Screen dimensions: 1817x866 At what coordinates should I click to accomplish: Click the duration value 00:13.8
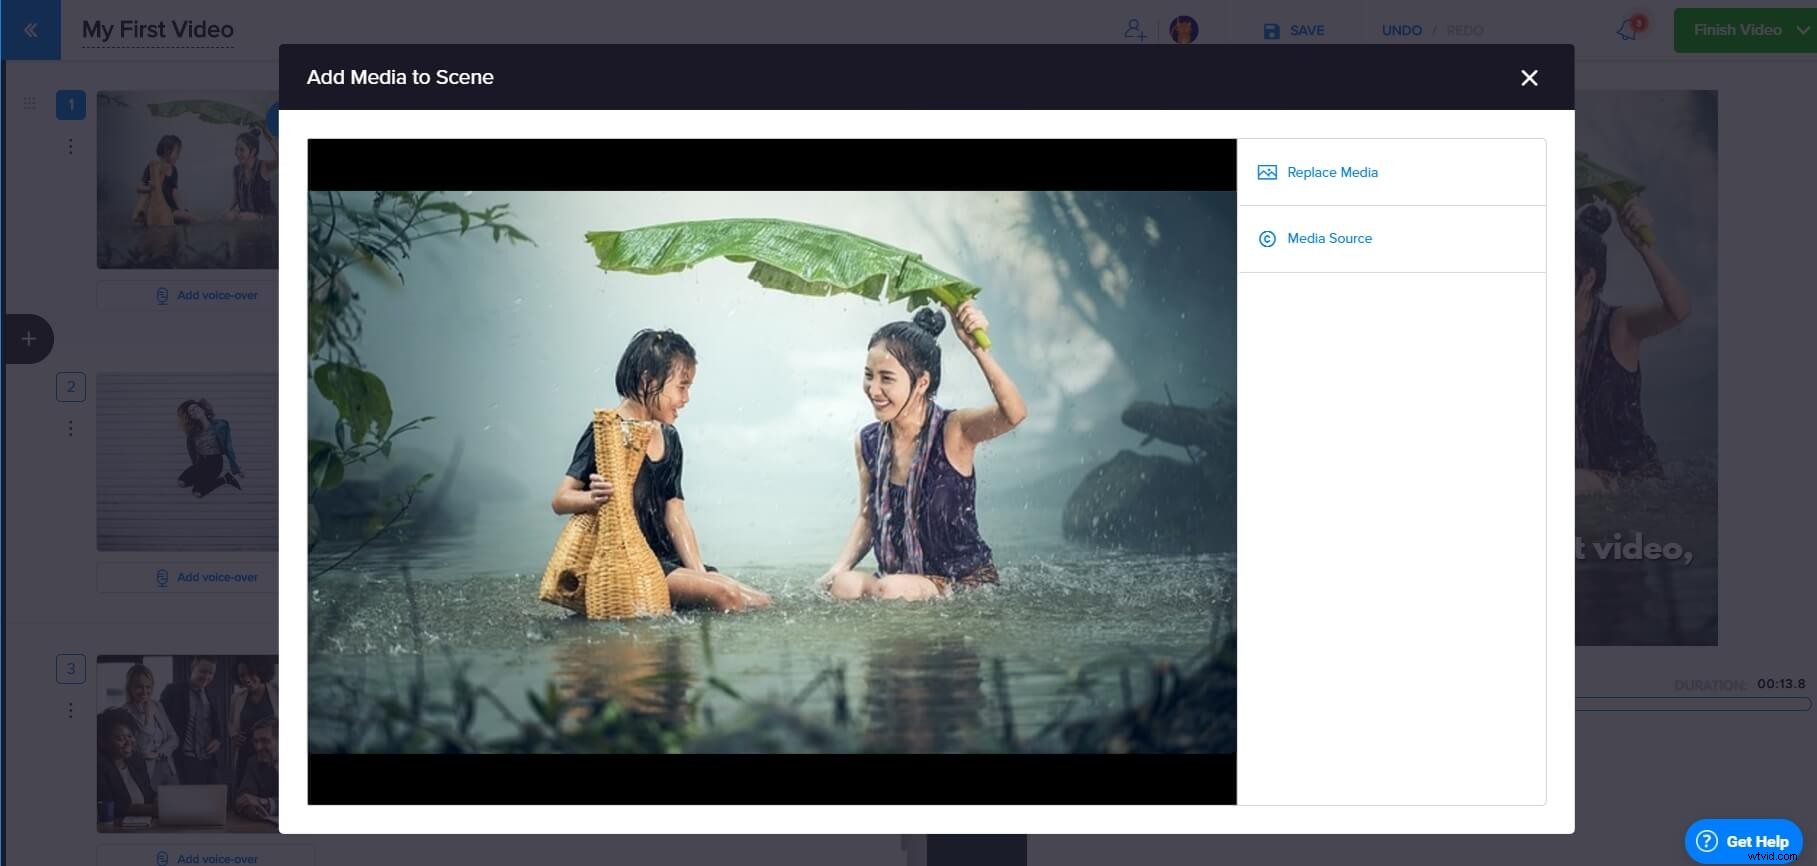pyautogui.click(x=1781, y=684)
